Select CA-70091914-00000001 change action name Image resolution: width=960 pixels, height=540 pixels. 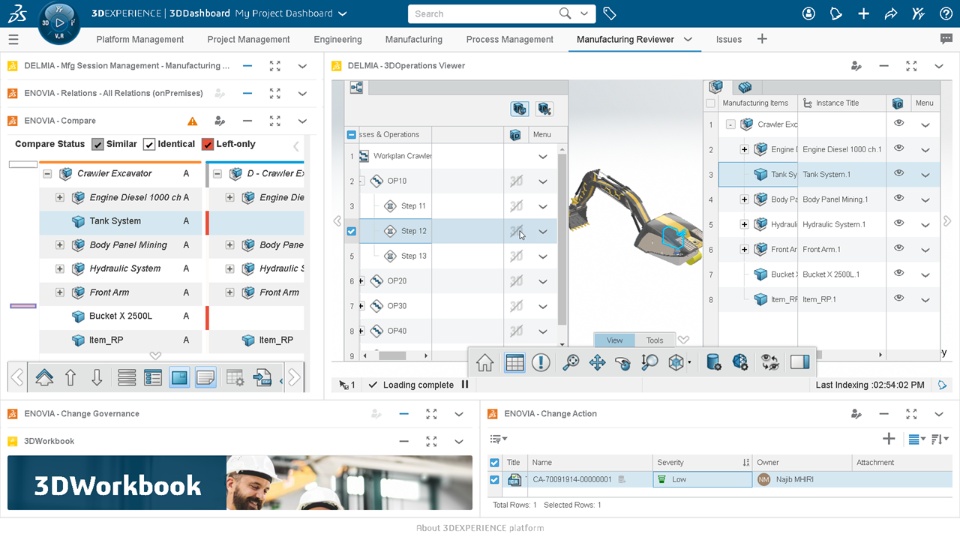click(572, 479)
